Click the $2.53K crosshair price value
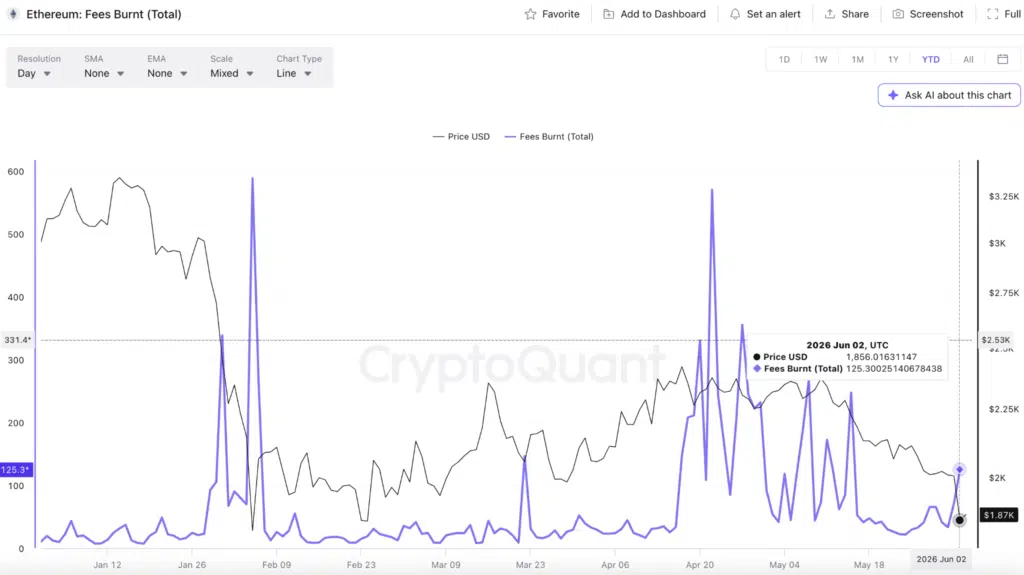The height and width of the screenshot is (575, 1024). pyautogui.click(x=996, y=340)
